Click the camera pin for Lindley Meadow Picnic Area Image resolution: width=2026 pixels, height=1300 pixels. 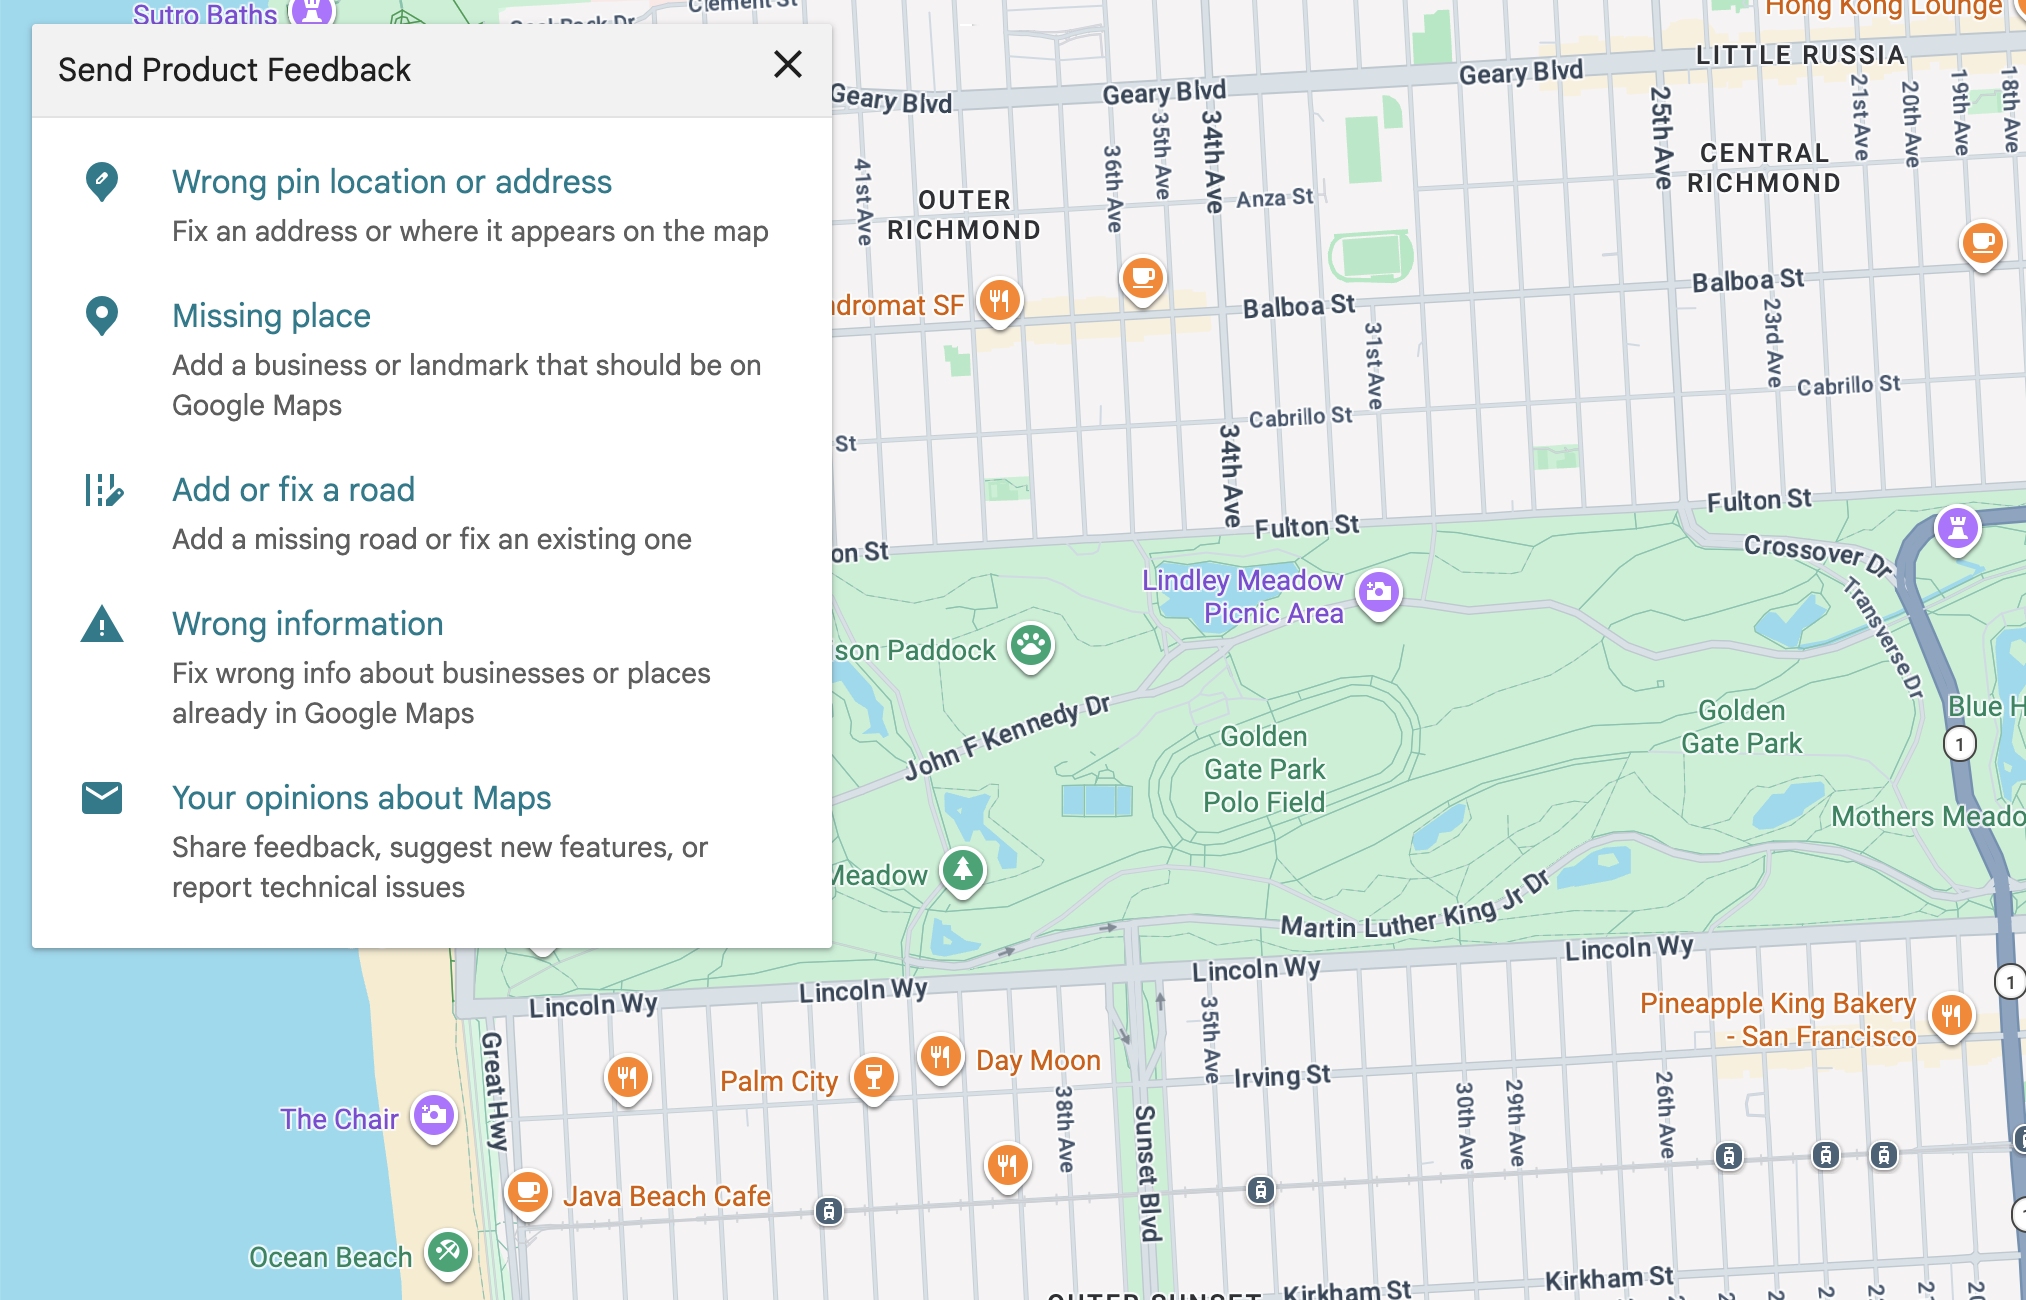(x=1378, y=593)
